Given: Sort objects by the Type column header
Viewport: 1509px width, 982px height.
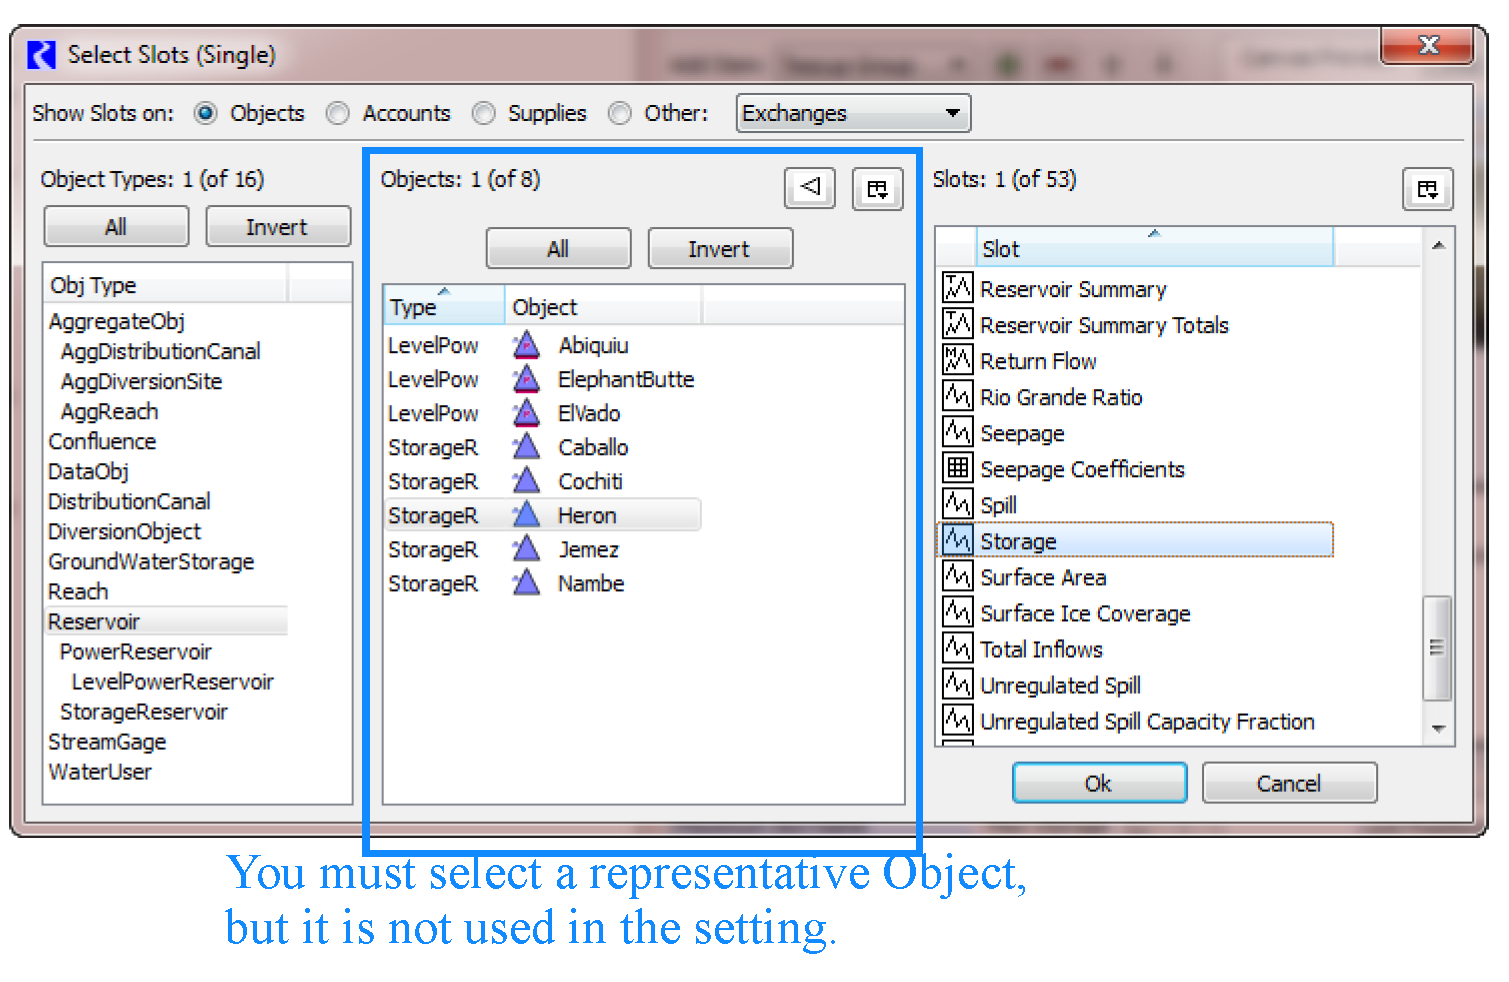Looking at the screenshot, I should tap(443, 307).
